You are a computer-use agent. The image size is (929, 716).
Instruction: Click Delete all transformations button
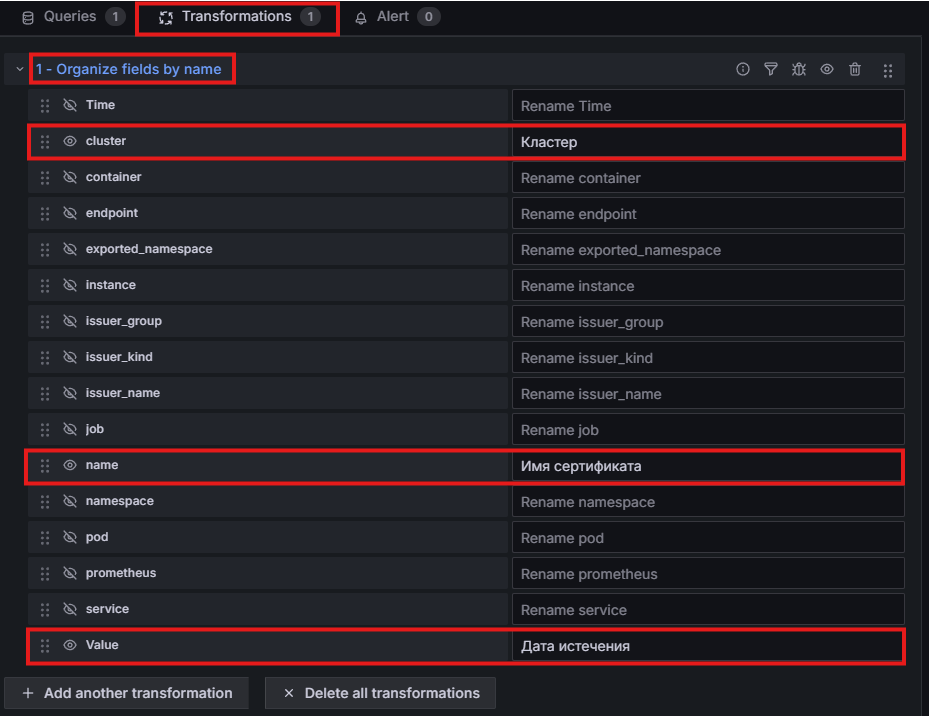click(380, 693)
